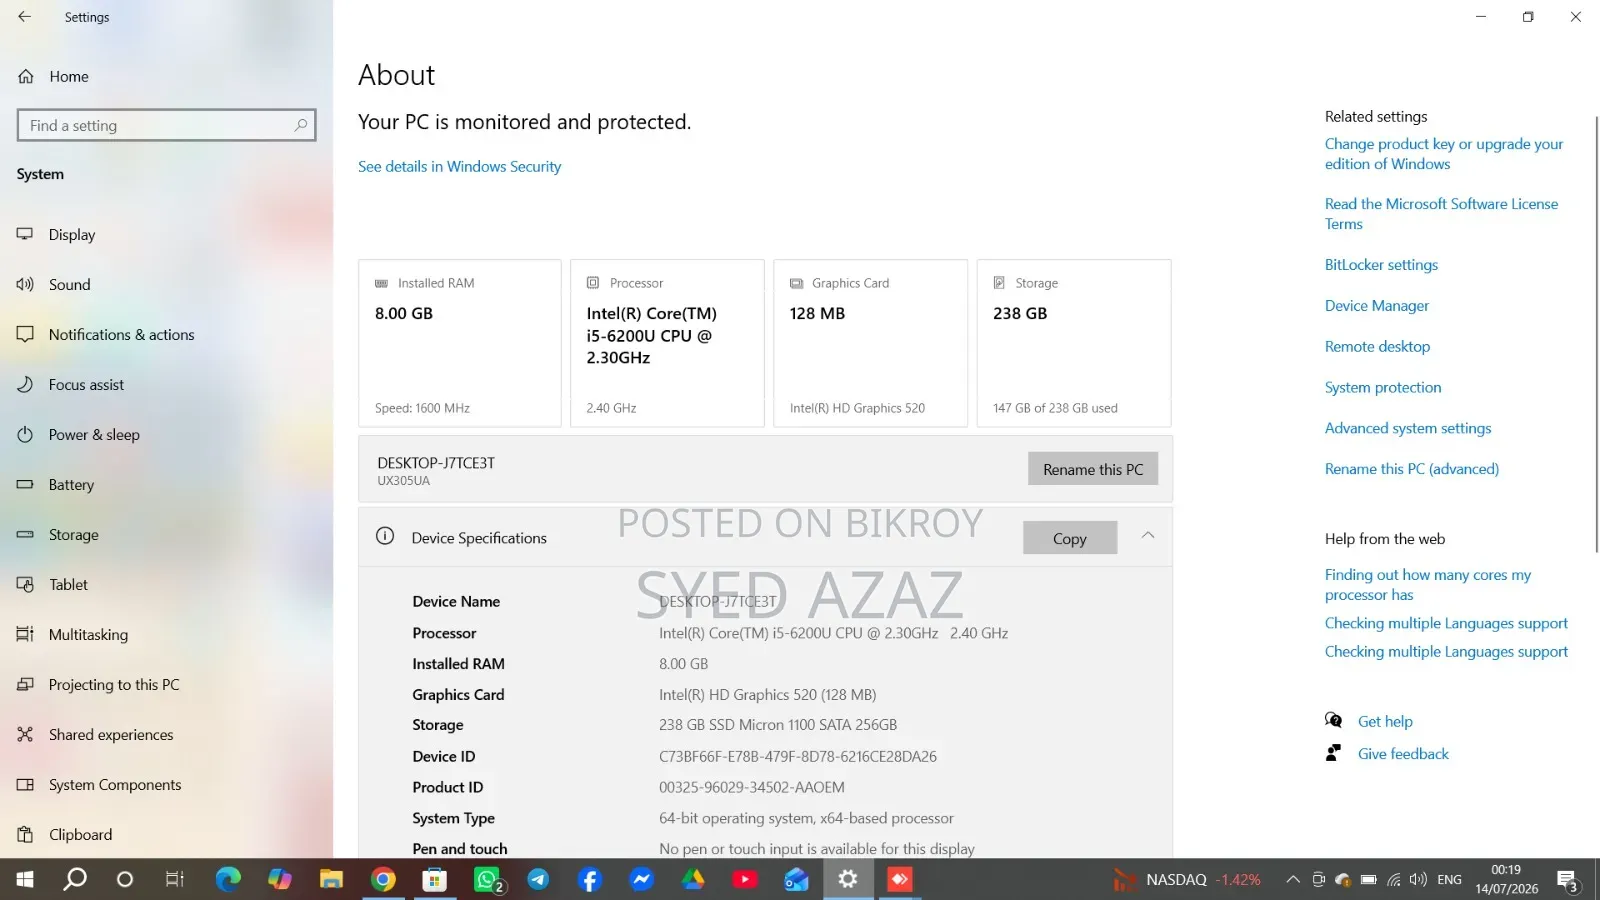1600x900 pixels.
Task: Open Clipboard settings
Action: 80,835
